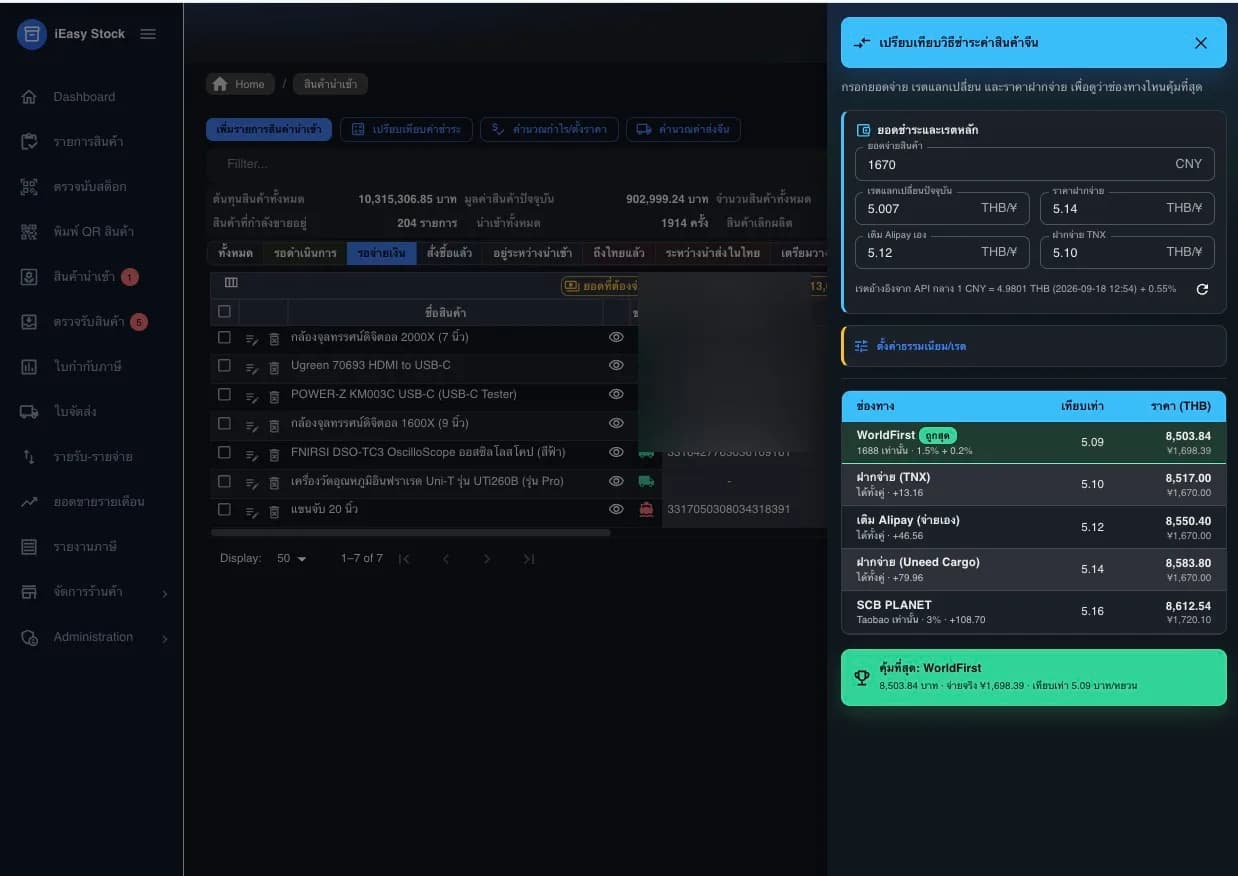Tick checkbox for กล้องจุลทรรศน์ดิจิตอล 2000X
The image size is (1238, 876).
pyautogui.click(x=224, y=337)
